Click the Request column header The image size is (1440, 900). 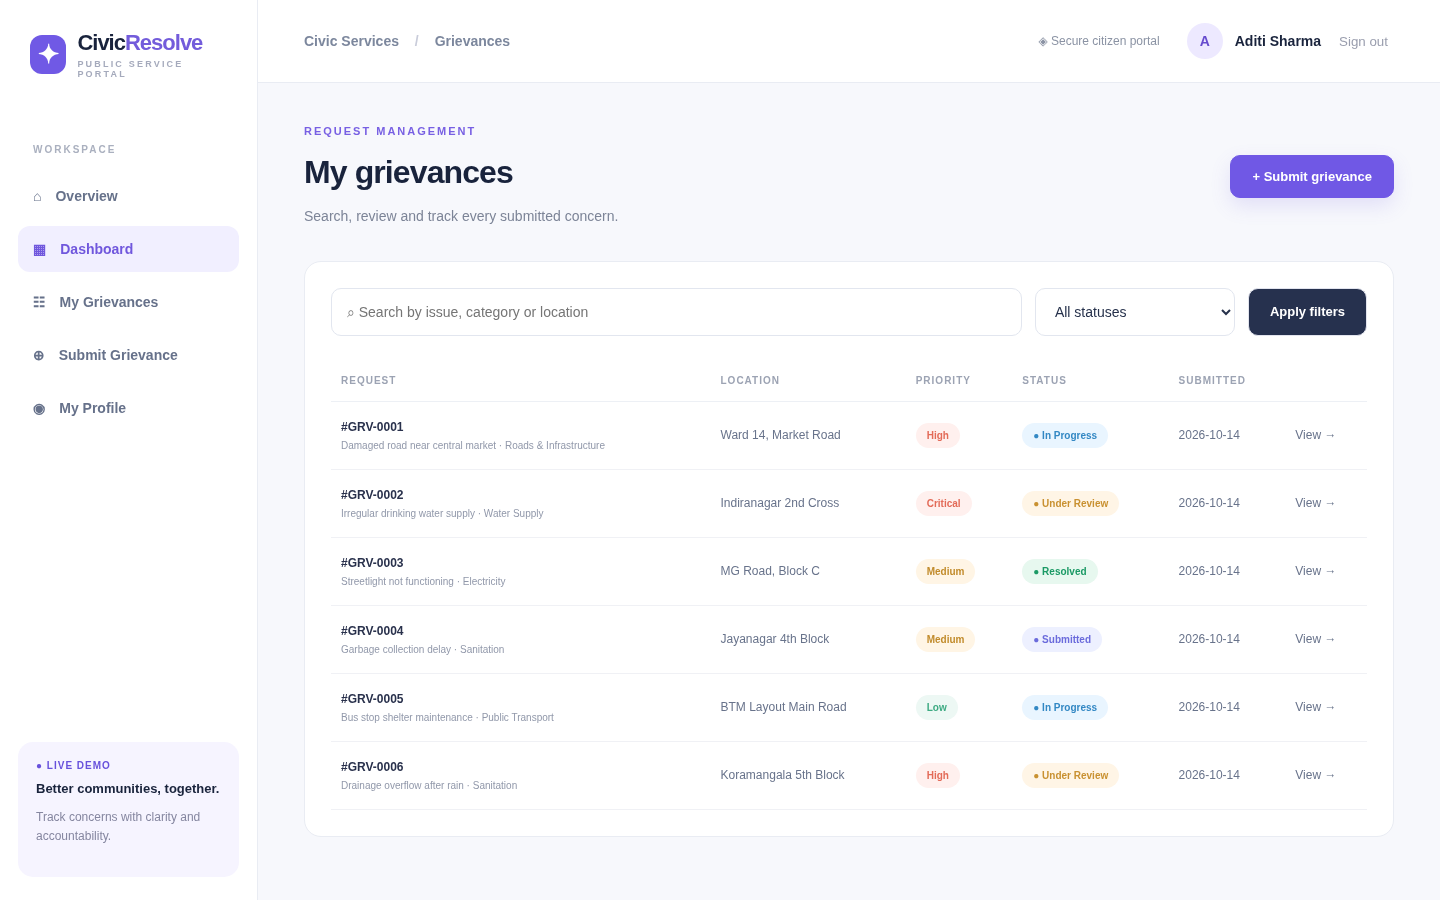(368, 380)
